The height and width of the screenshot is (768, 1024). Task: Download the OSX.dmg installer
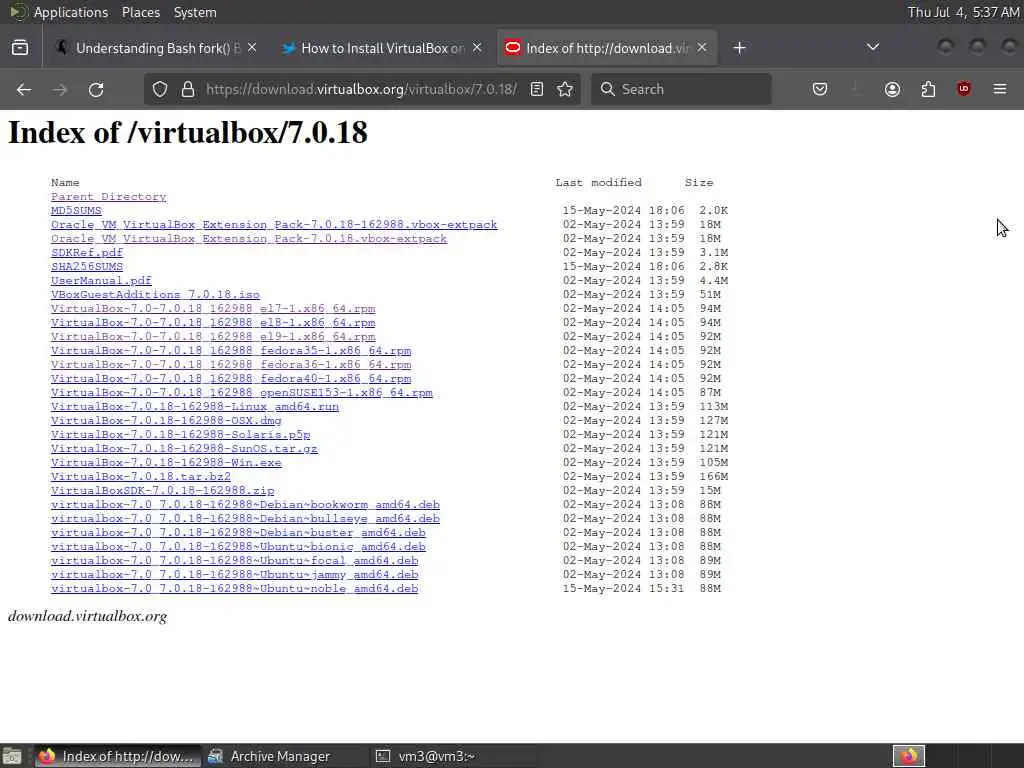click(166, 421)
